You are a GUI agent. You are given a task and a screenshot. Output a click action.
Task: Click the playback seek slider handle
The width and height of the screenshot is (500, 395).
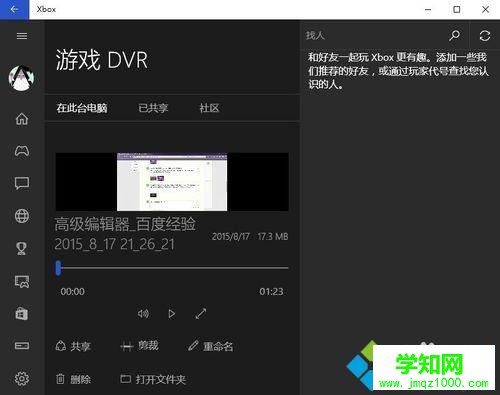tap(59, 268)
